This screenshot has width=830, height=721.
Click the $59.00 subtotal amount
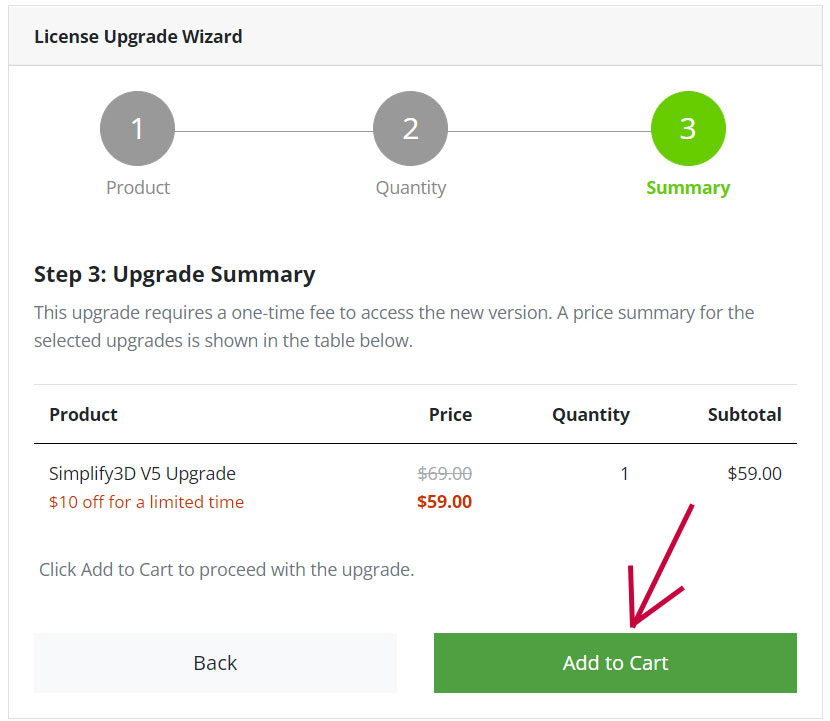754,474
